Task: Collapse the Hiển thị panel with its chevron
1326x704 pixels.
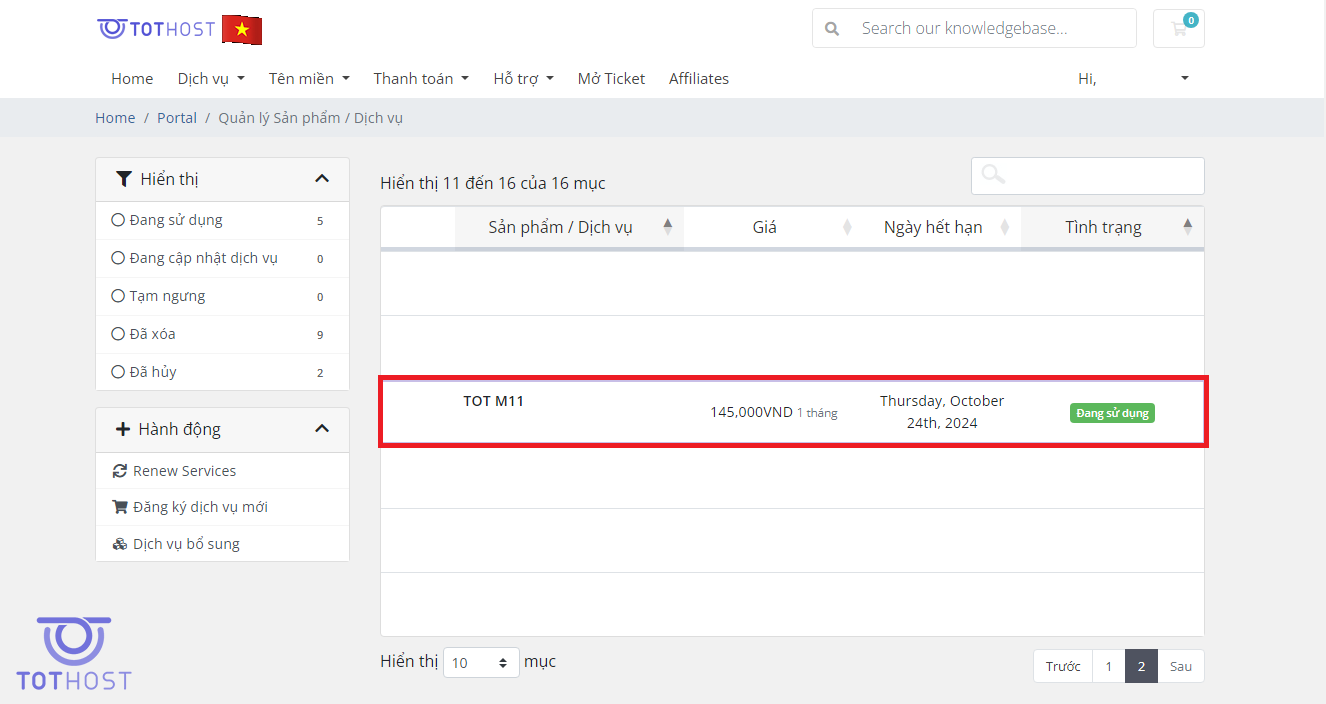Action: [x=322, y=178]
